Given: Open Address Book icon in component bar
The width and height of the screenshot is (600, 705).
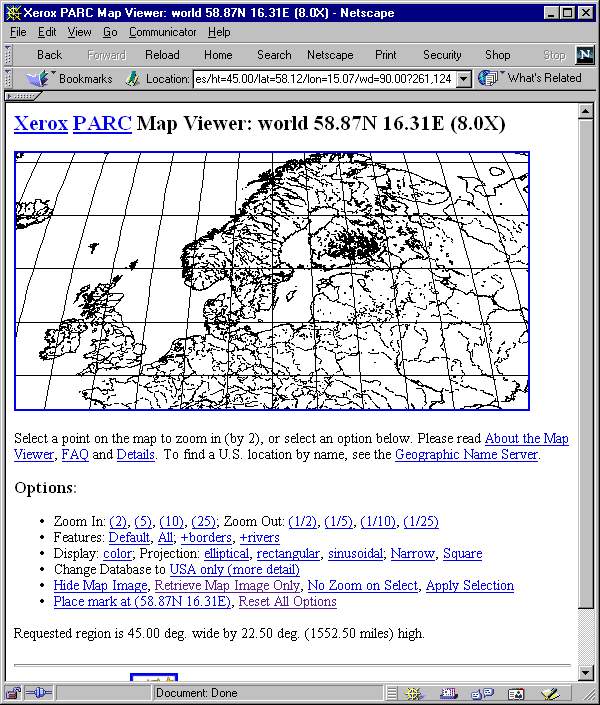Looking at the screenshot, I should pos(515,693).
